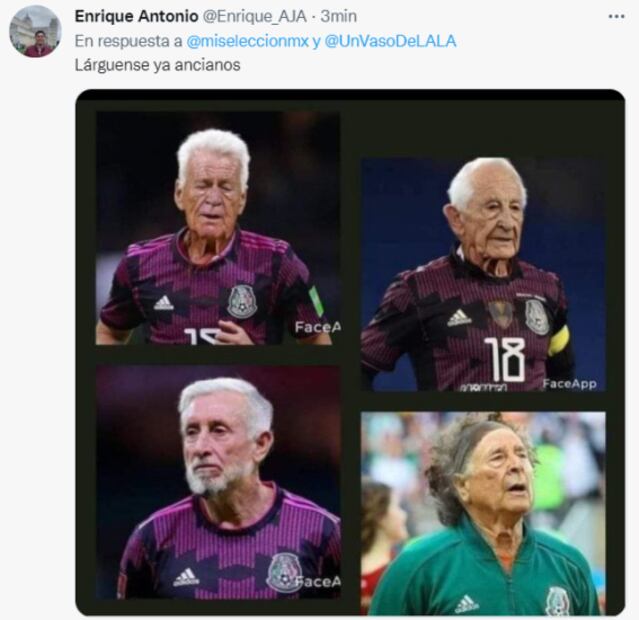Open the Enrique Antonio display name link
639x620 pixels.
[136, 16]
